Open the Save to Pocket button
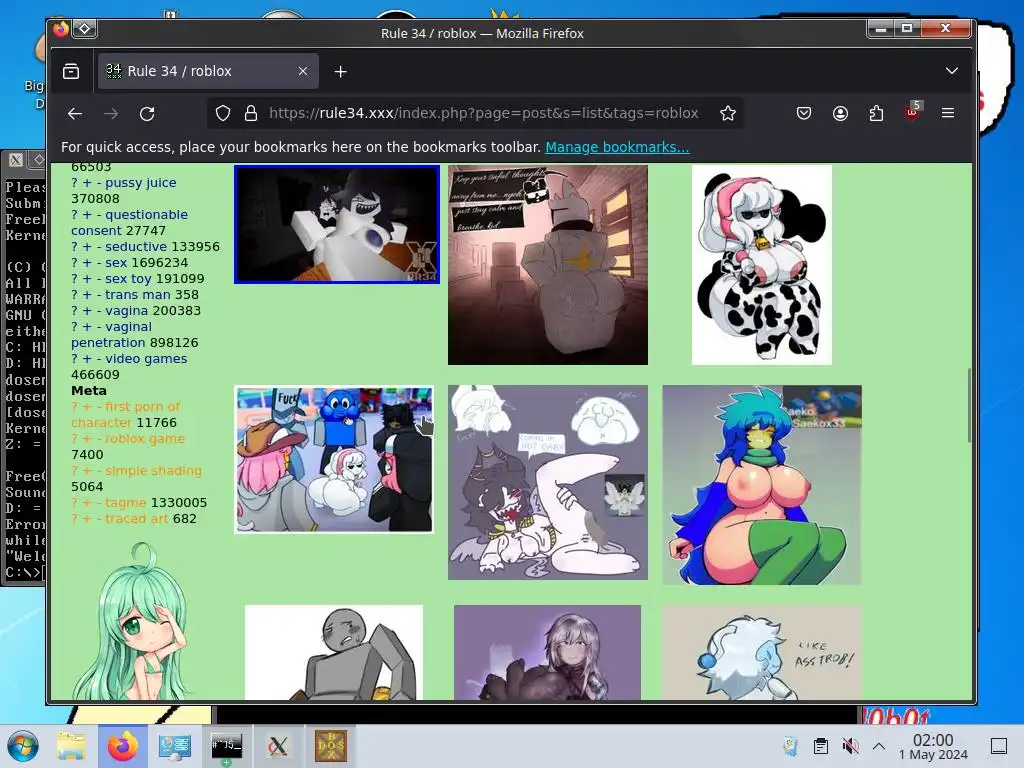The width and height of the screenshot is (1024, 768). [x=804, y=114]
